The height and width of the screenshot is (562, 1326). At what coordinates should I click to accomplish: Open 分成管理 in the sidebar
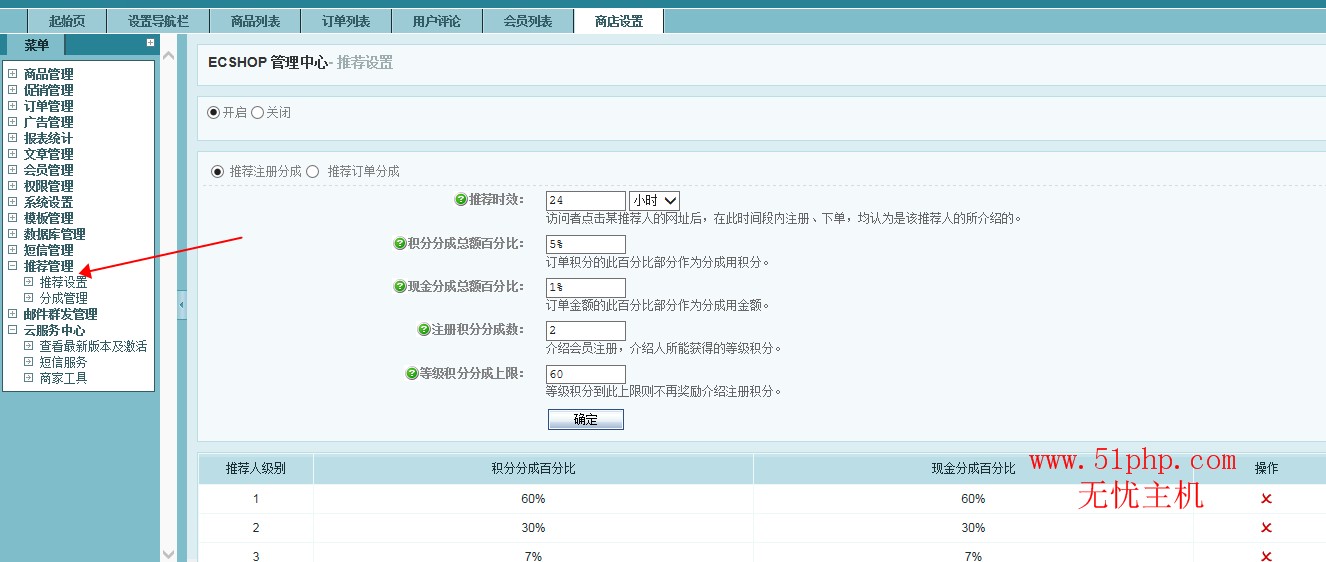(x=63, y=298)
